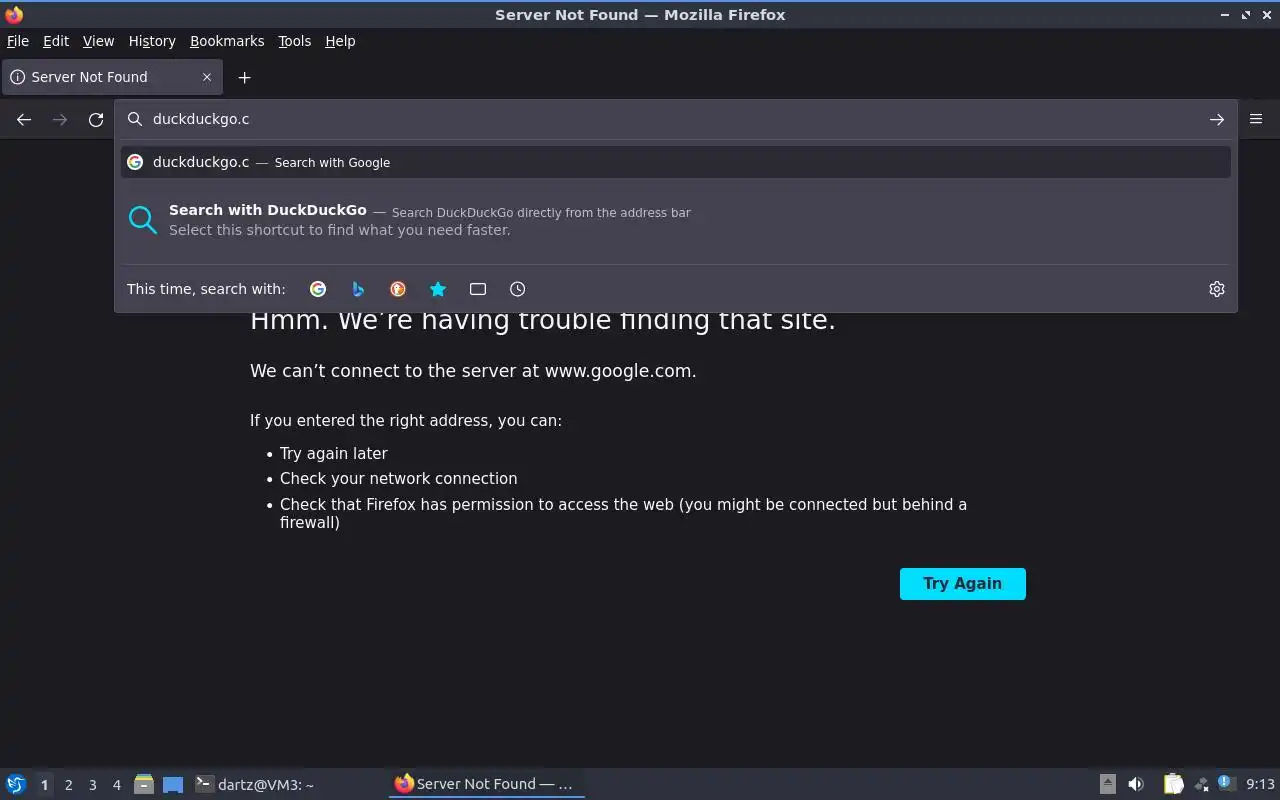Search in Bookmarks using star icon
This screenshot has height=800, width=1280.
pyautogui.click(x=438, y=289)
